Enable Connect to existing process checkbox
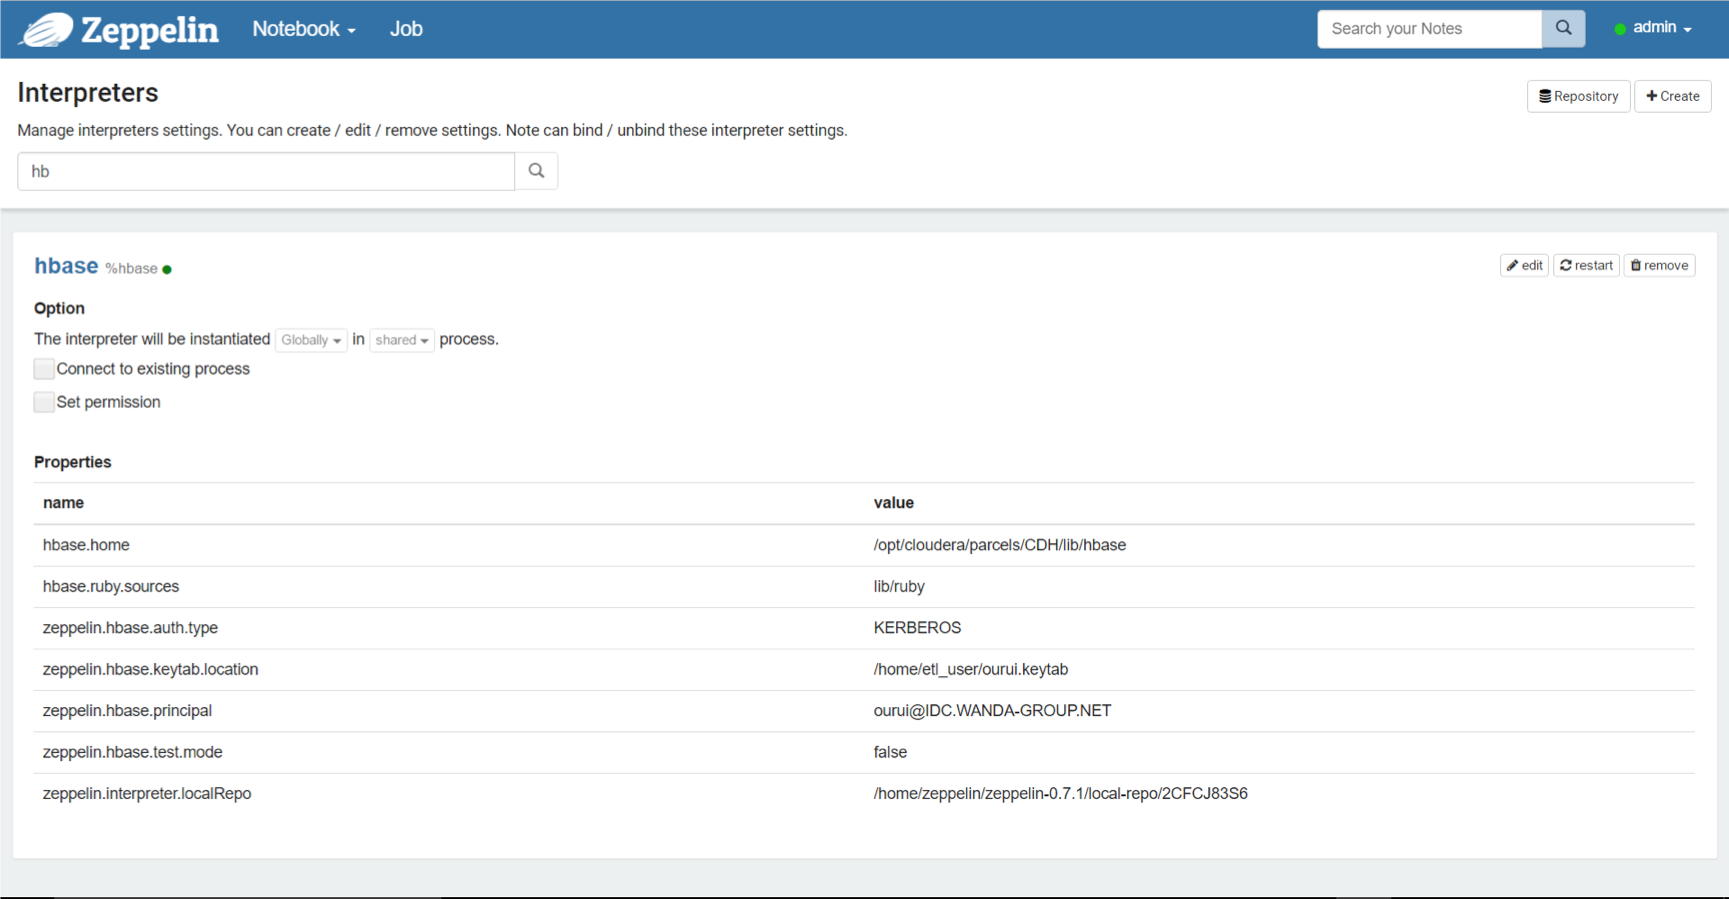1729x899 pixels. point(44,369)
